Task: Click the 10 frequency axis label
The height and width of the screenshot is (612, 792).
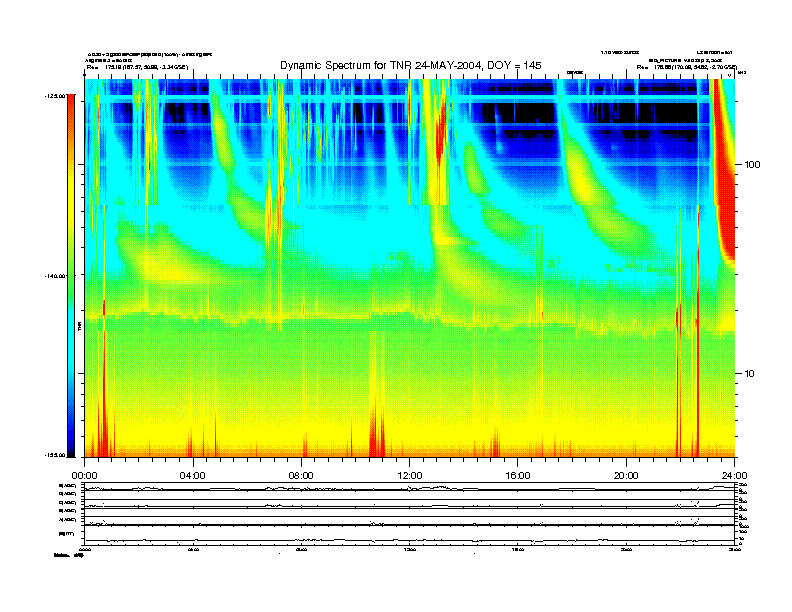Action: (x=750, y=374)
